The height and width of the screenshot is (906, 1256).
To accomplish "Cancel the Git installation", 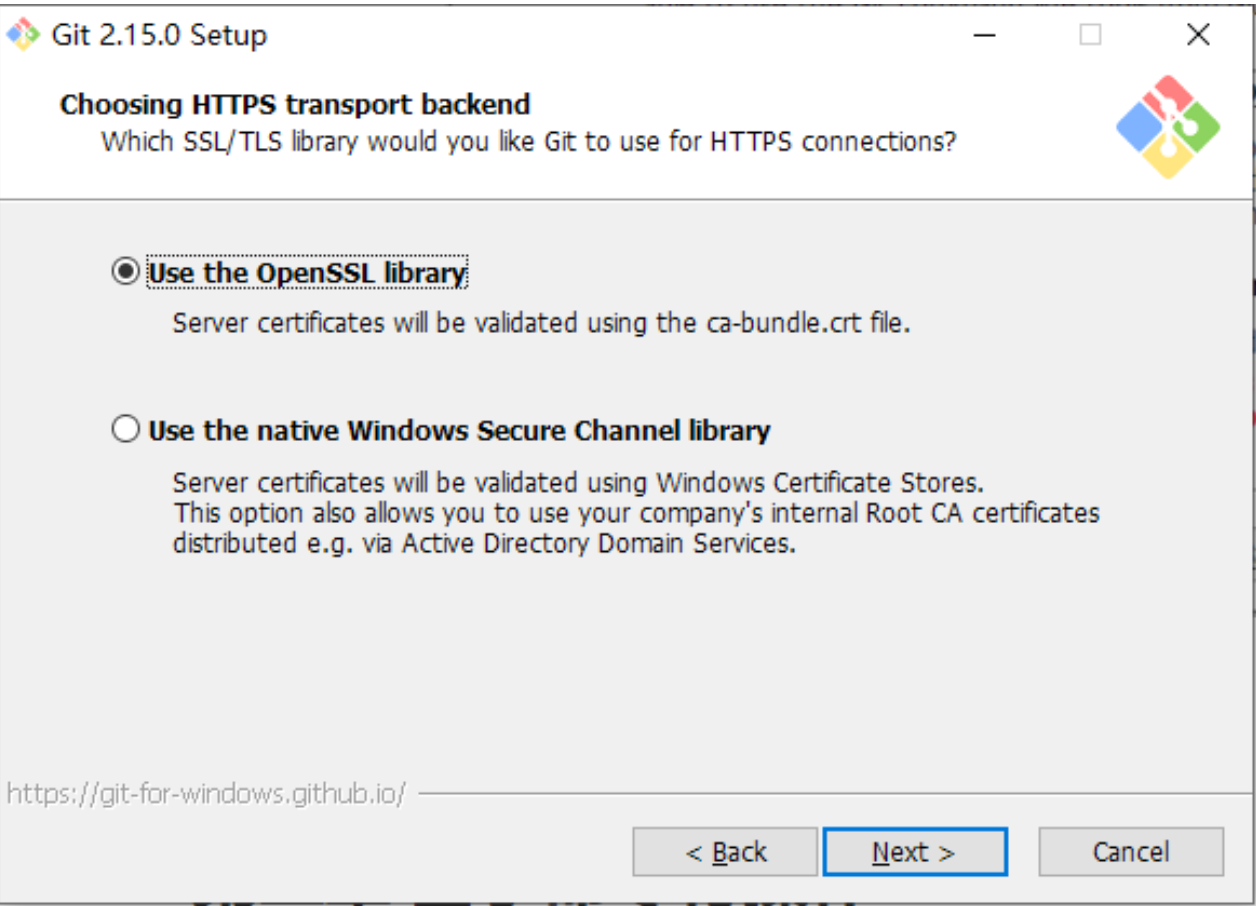I will [1131, 852].
